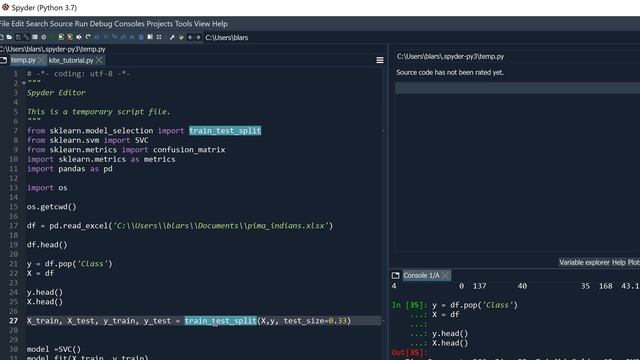Open the Search menu

[37, 24]
